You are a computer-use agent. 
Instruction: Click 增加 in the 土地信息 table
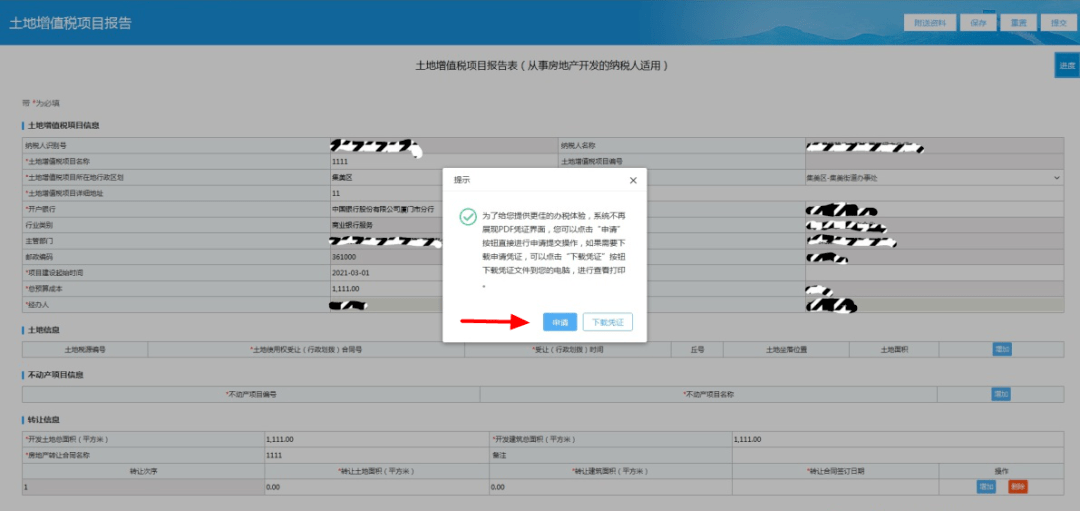[x=1001, y=349]
